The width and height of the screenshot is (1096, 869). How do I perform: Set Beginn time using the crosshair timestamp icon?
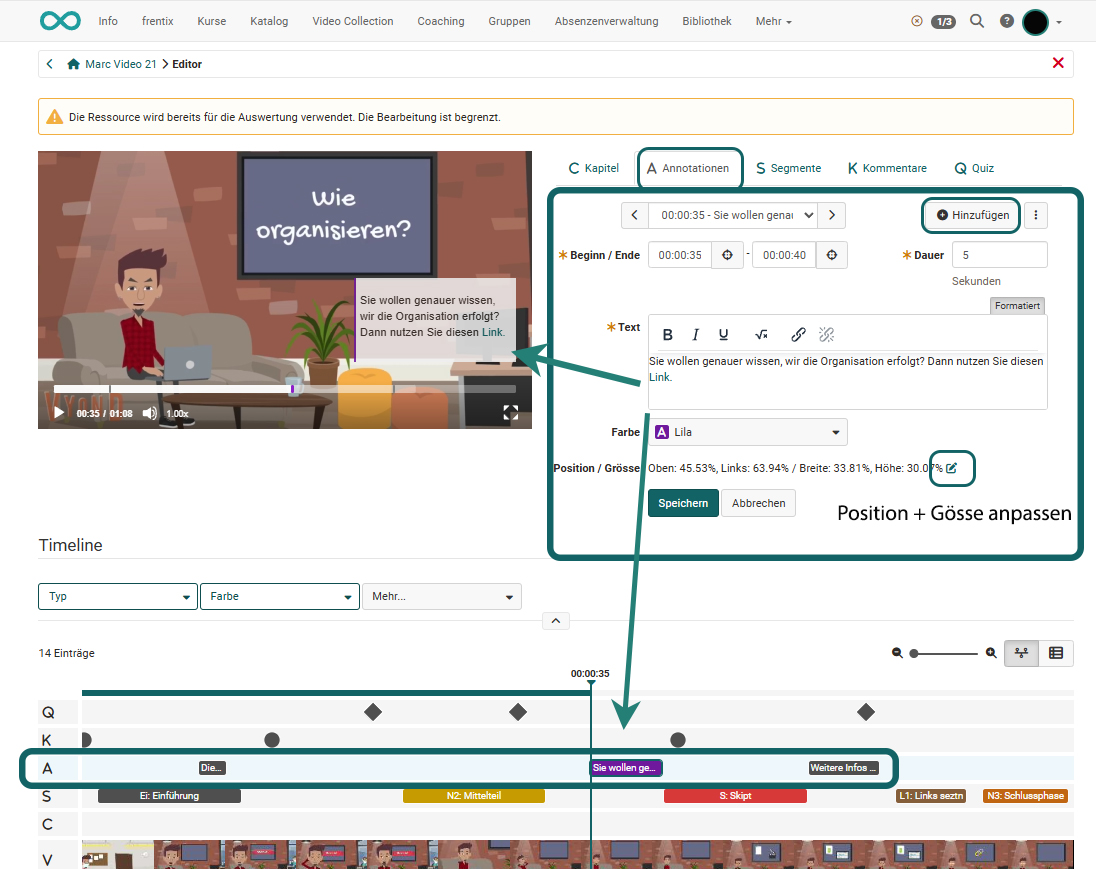(x=727, y=255)
